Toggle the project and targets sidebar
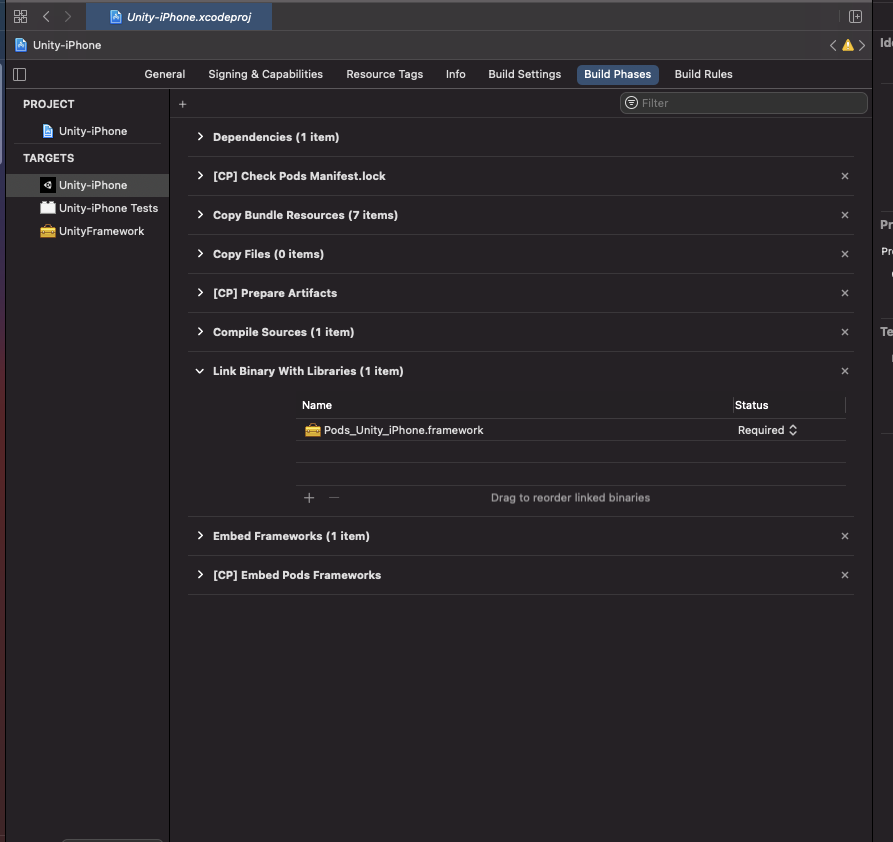This screenshot has height=842, width=893. [19, 74]
